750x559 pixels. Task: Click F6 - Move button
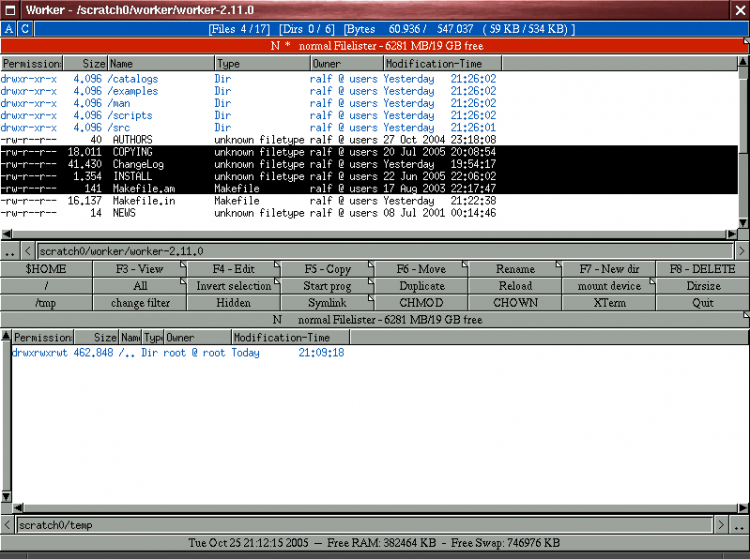[421, 269]
